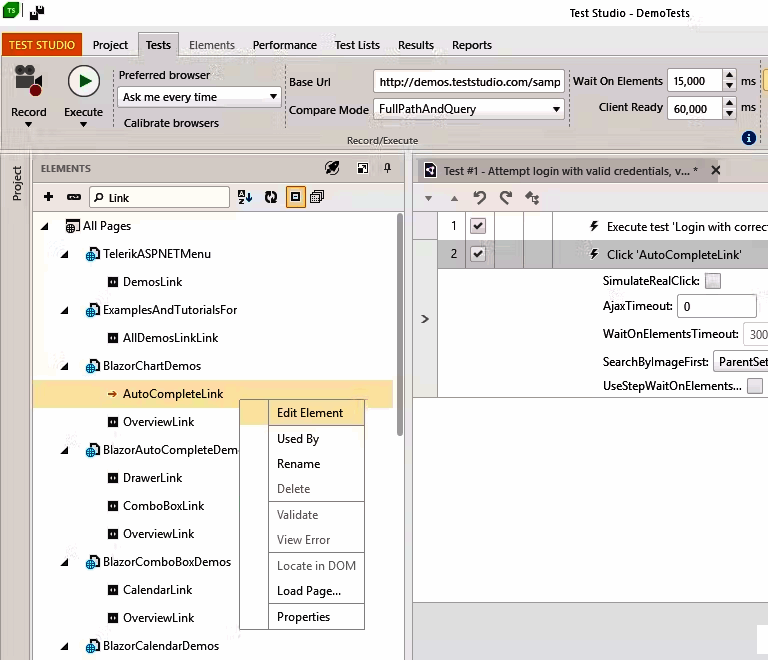Click the AjaxTimeout input field
This screenshot has height=660, width=768.
pyautogui.click(x=716, y=307)
